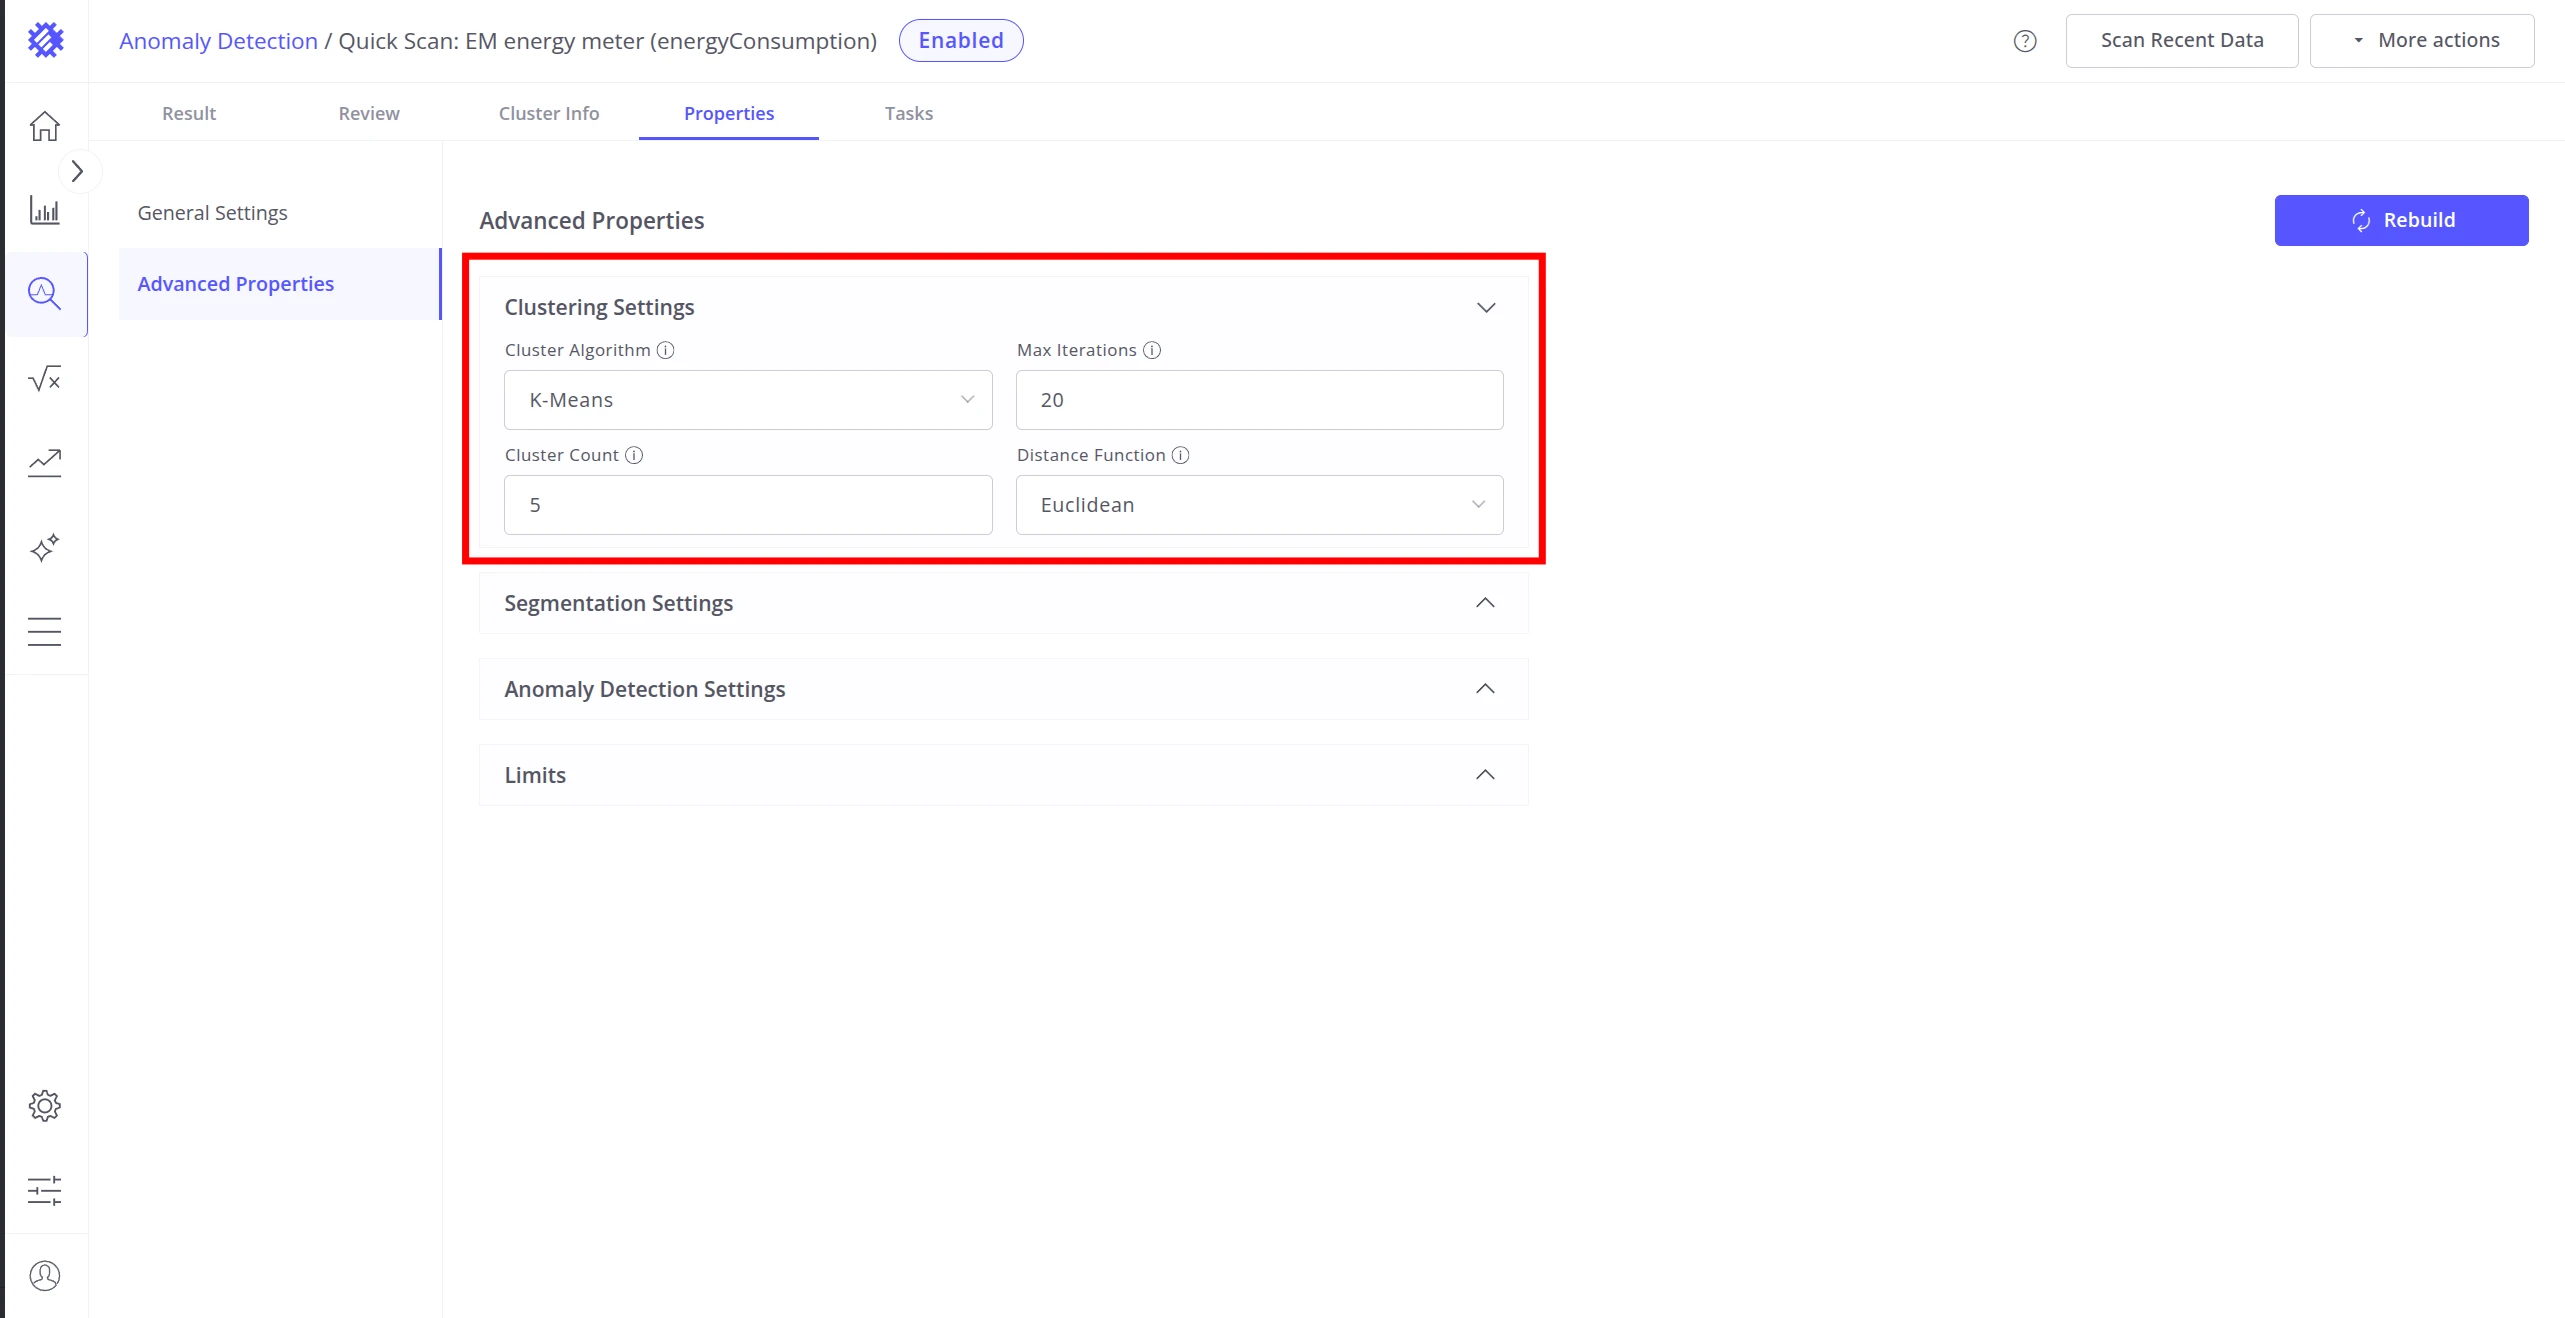Click the Max Iterations input field
The image size is (2565, 1318).
(x=1259, y=400)
